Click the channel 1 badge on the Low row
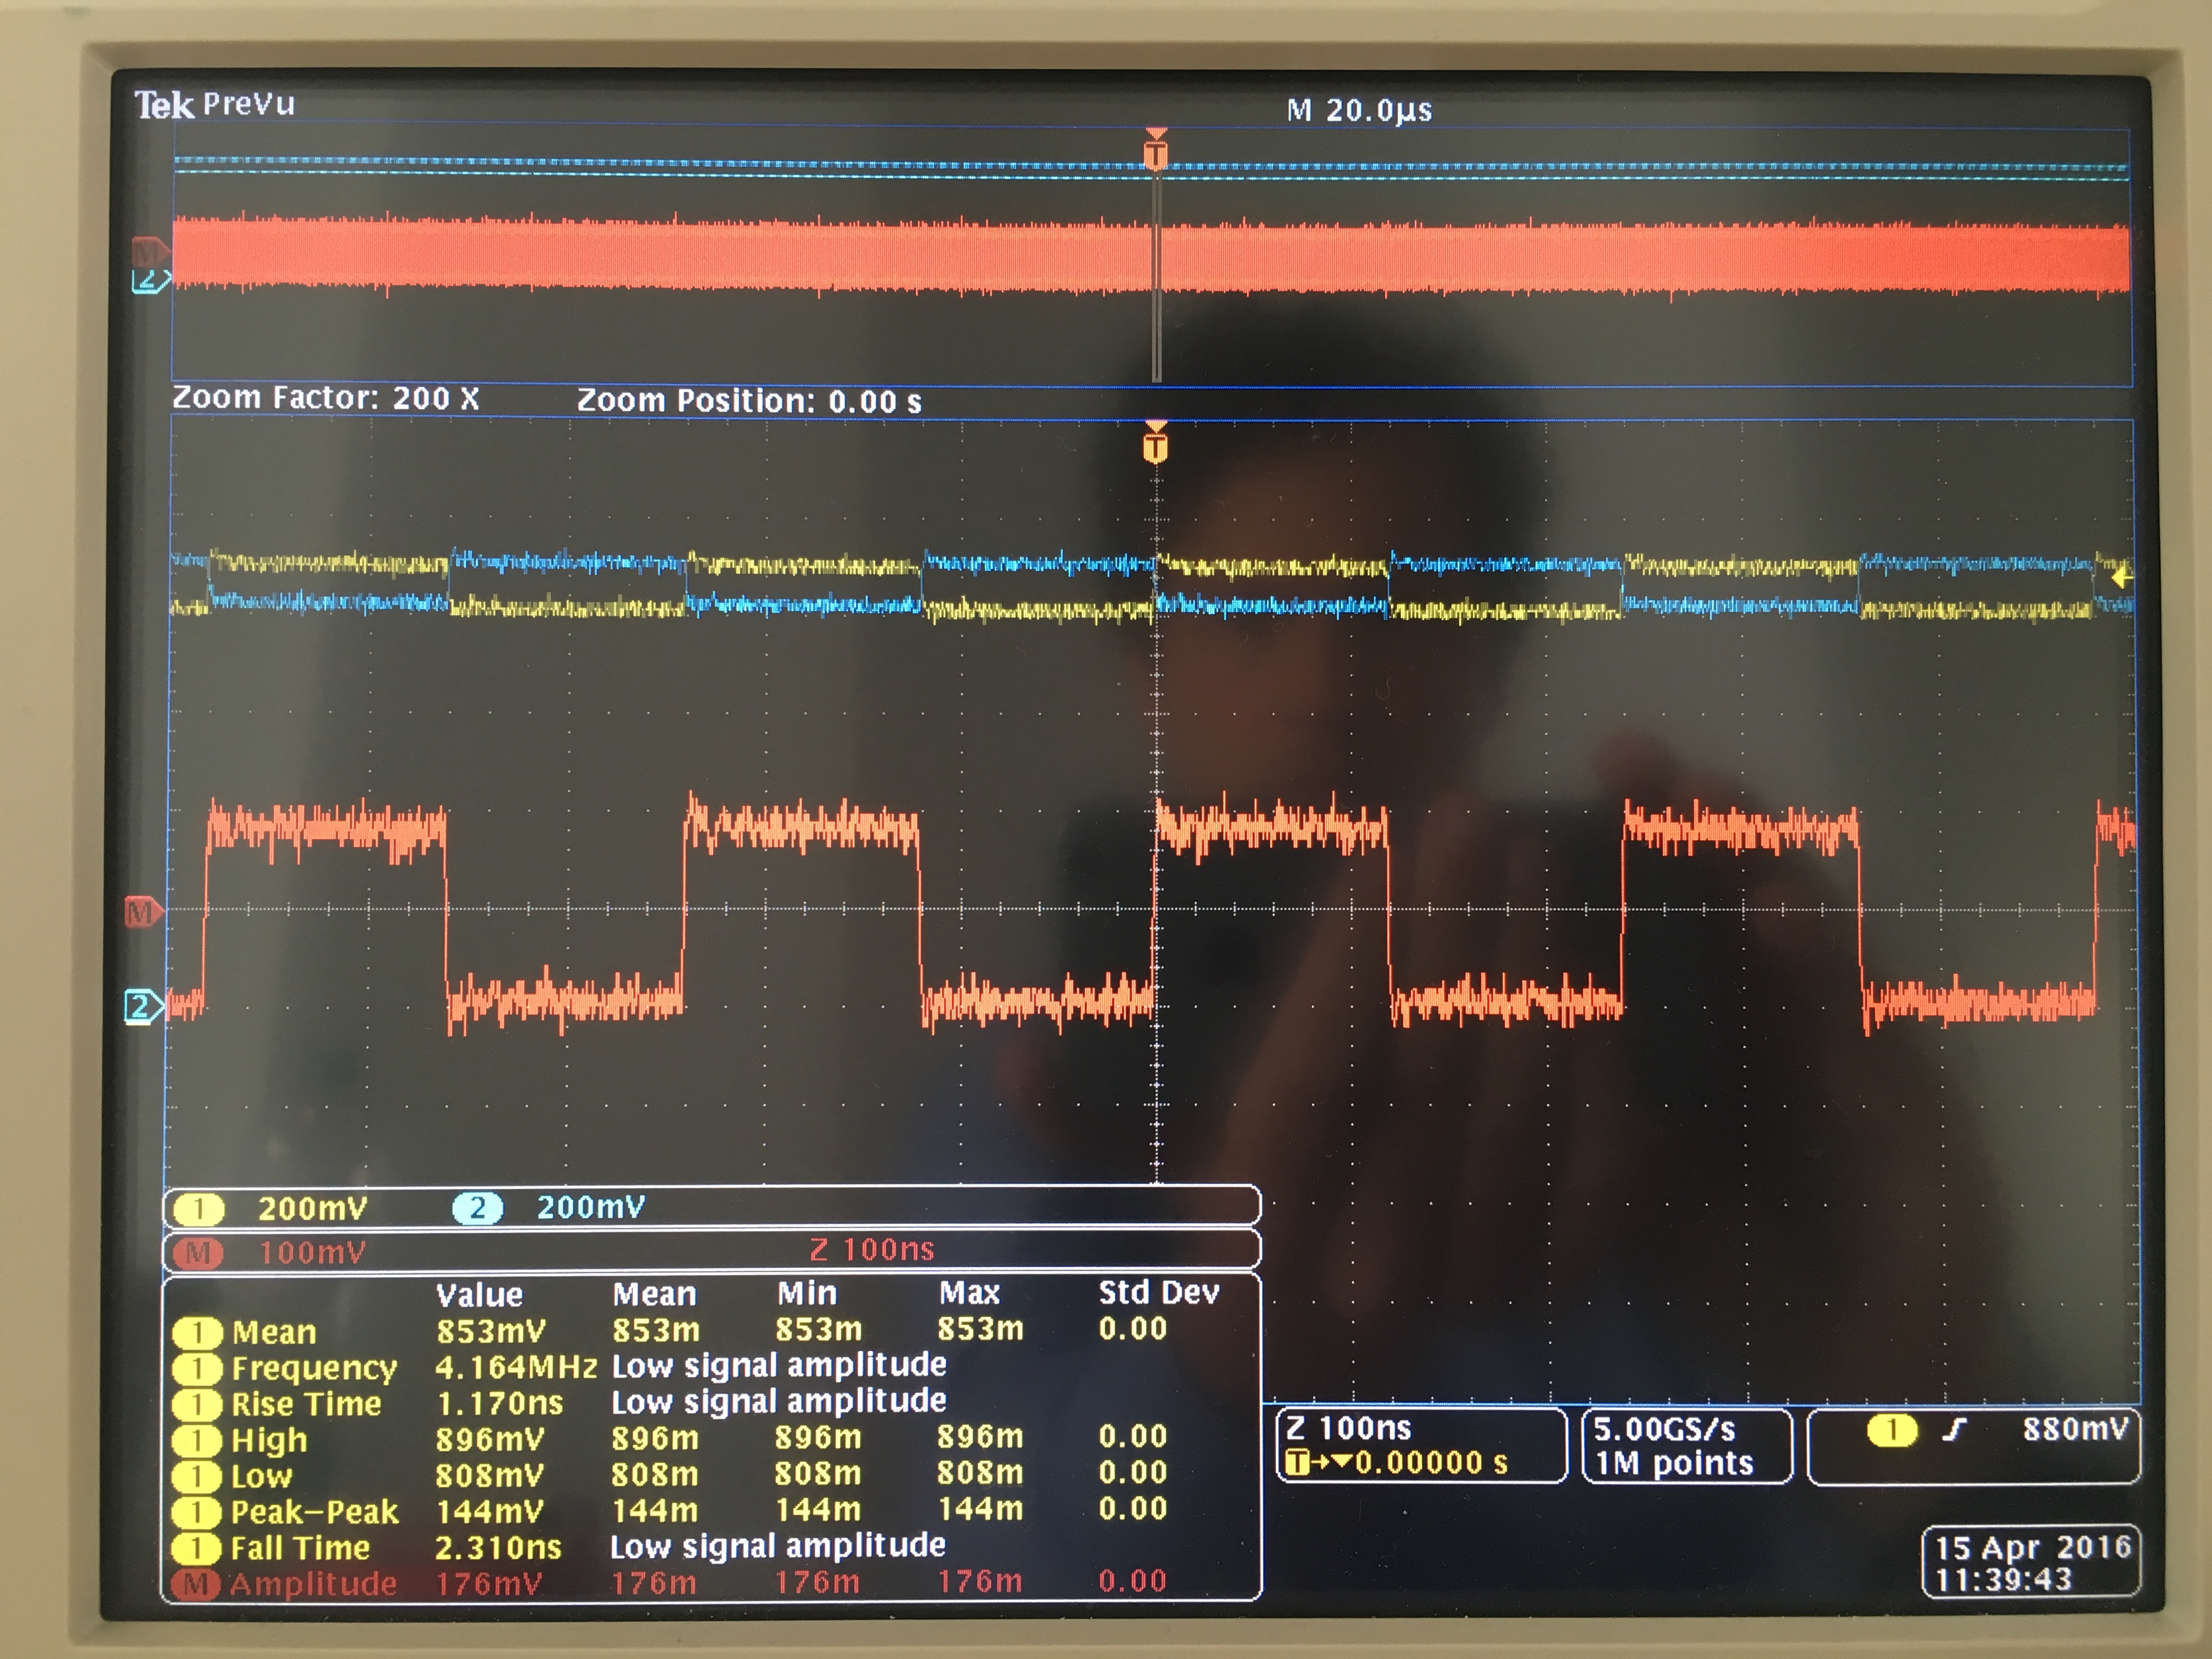This screenshot has width=2212, height=1659. (197, 1477)
